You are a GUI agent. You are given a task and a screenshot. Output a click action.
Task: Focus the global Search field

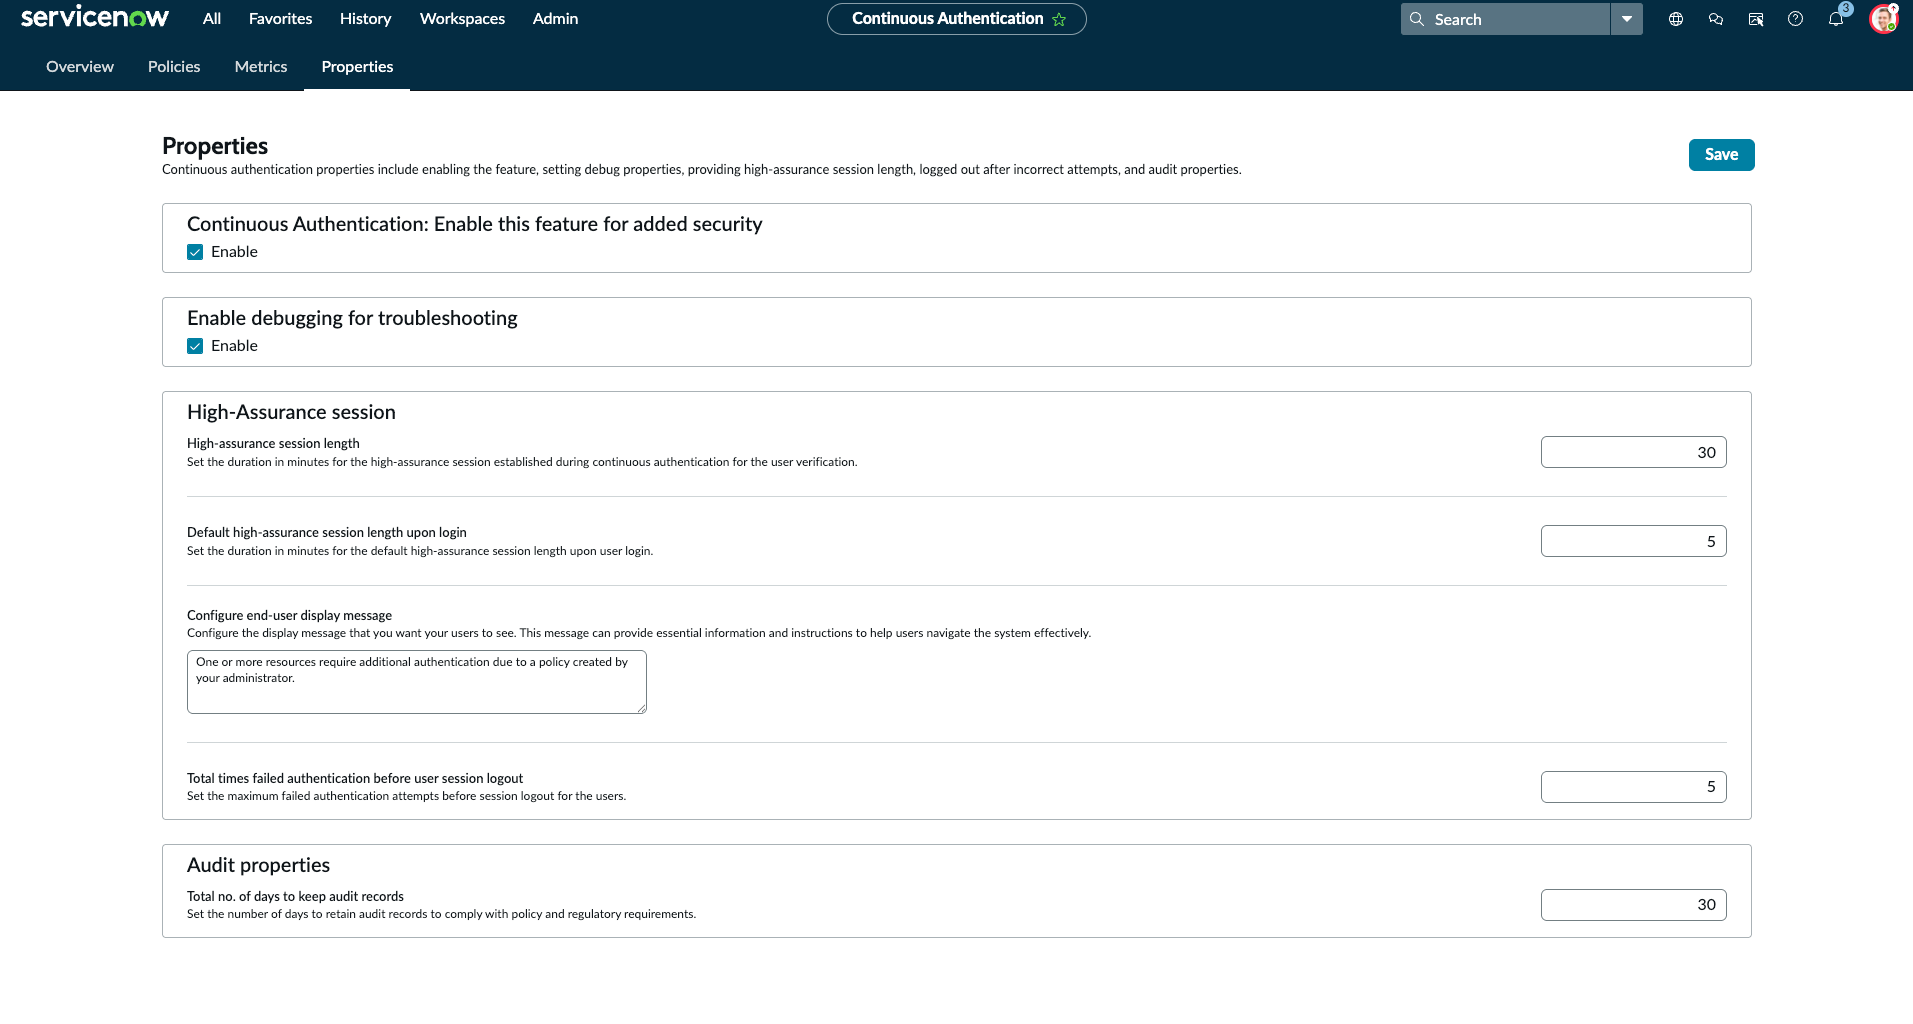pos(1505,19)
